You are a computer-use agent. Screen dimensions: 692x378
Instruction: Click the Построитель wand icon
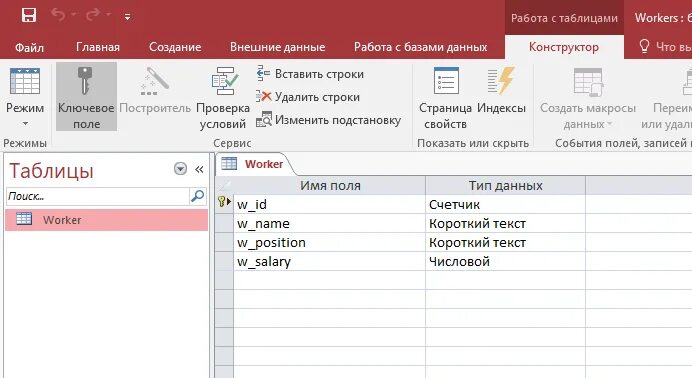coord(154,81)
